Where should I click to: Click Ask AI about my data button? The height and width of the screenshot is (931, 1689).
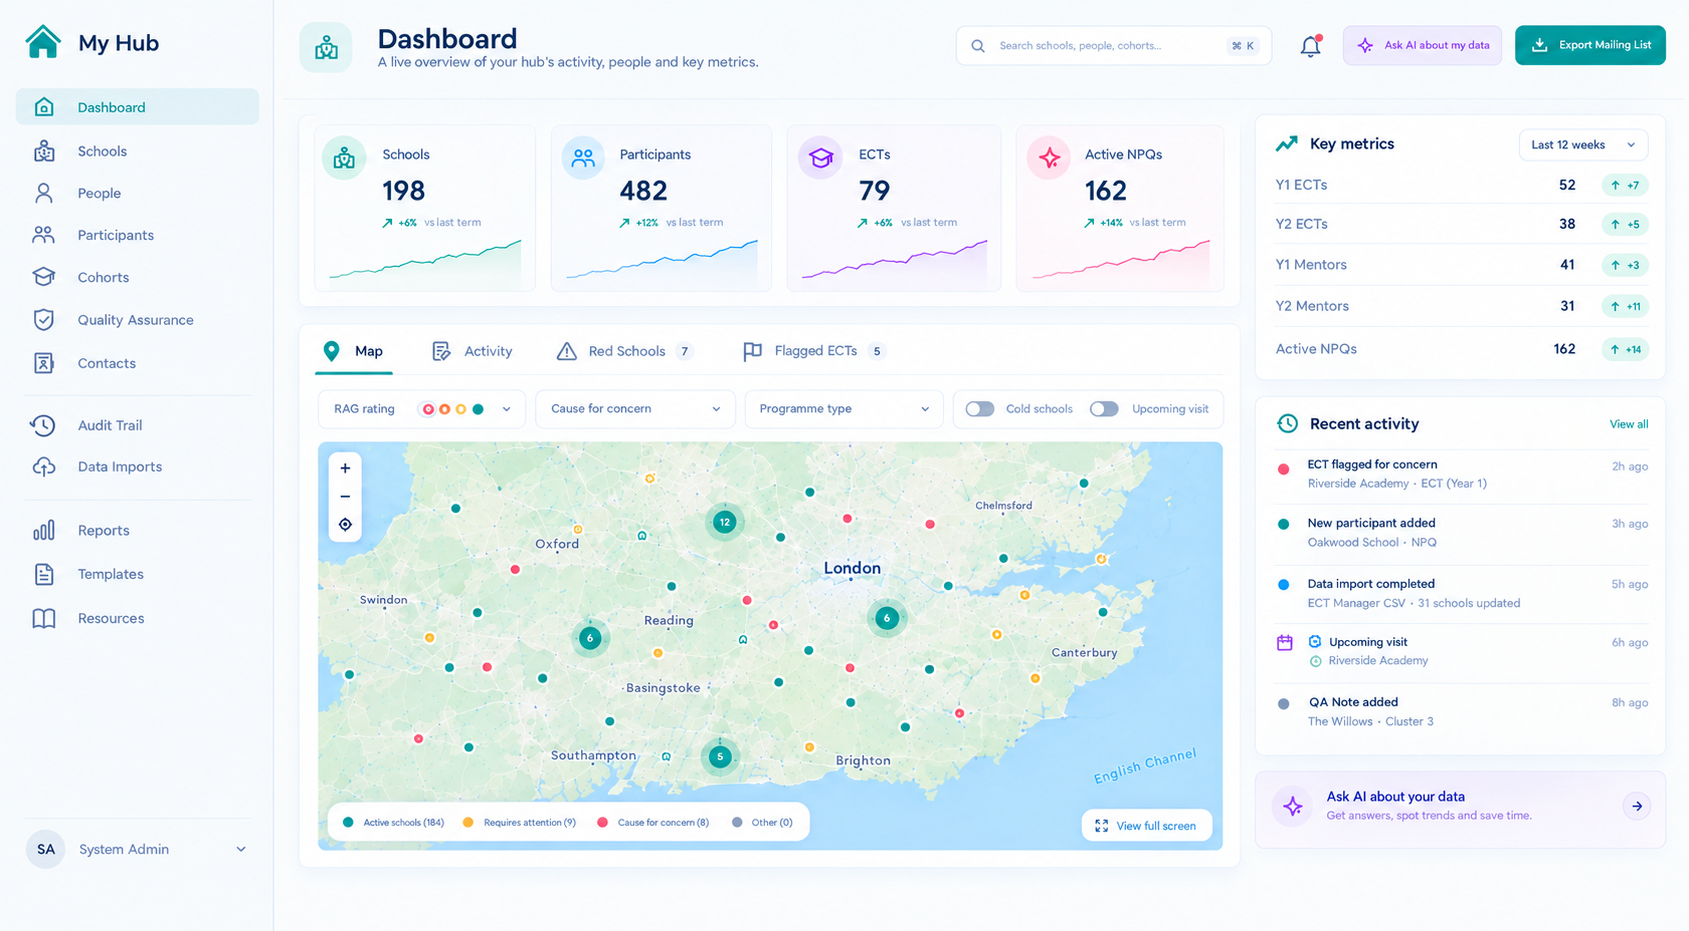click(1422, 45)
